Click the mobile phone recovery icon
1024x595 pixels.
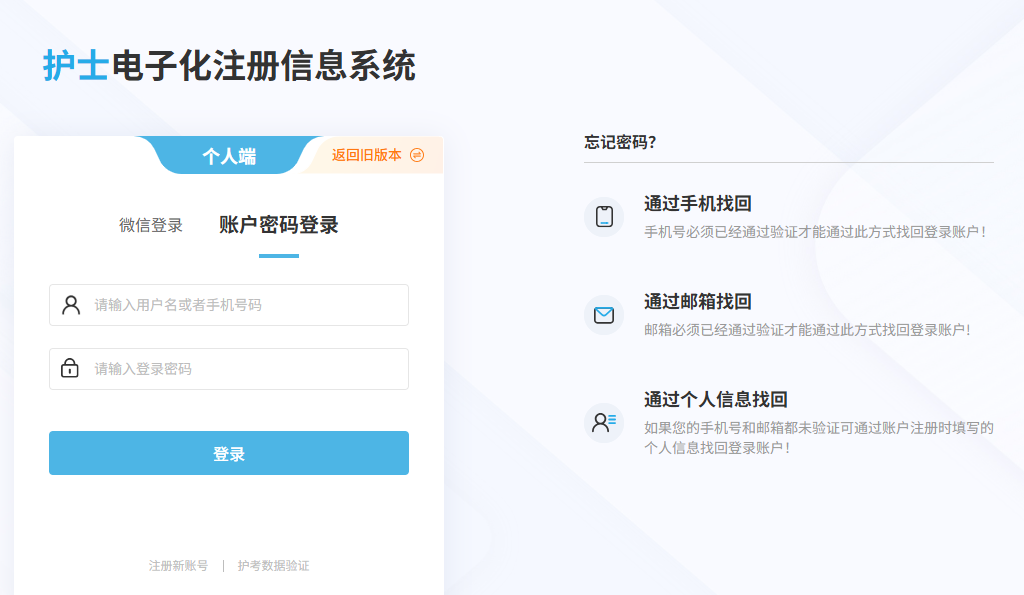pyautogui.click(x=604, y=217)
